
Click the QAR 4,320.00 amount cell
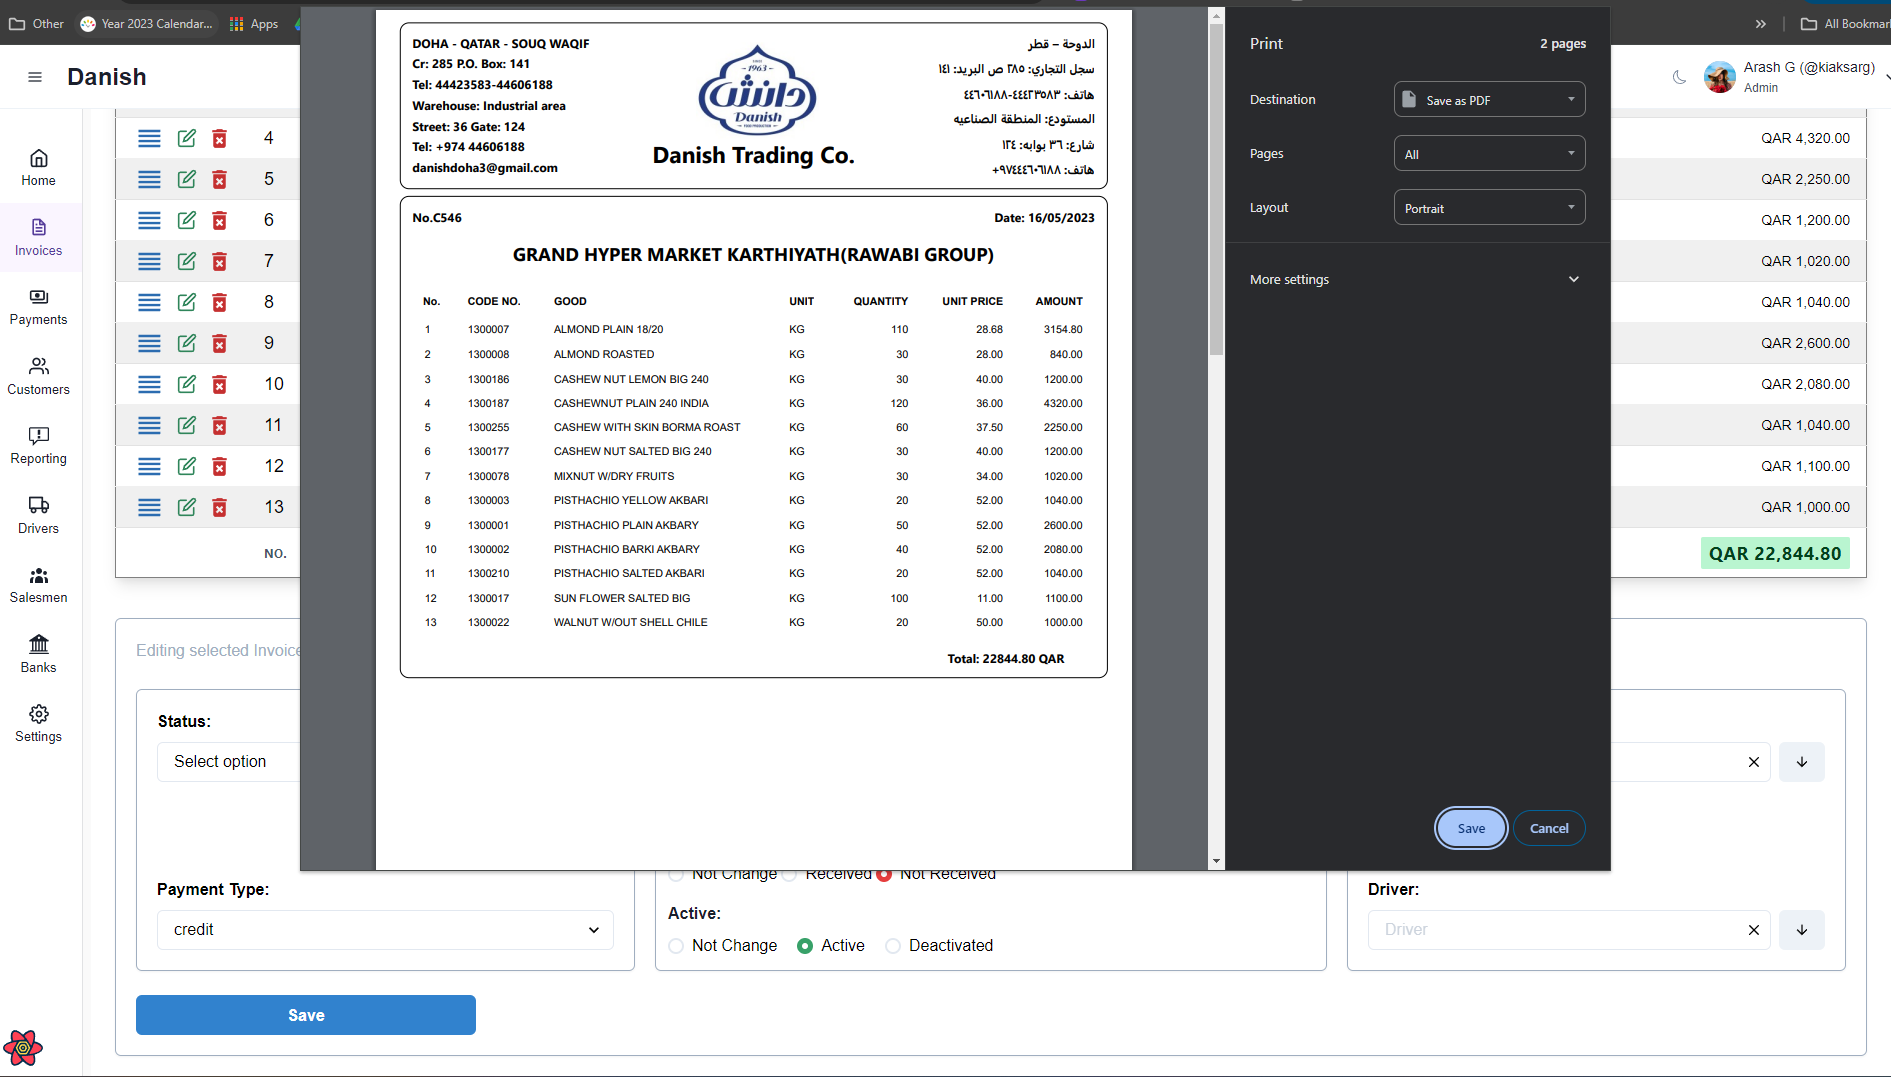1805,138
